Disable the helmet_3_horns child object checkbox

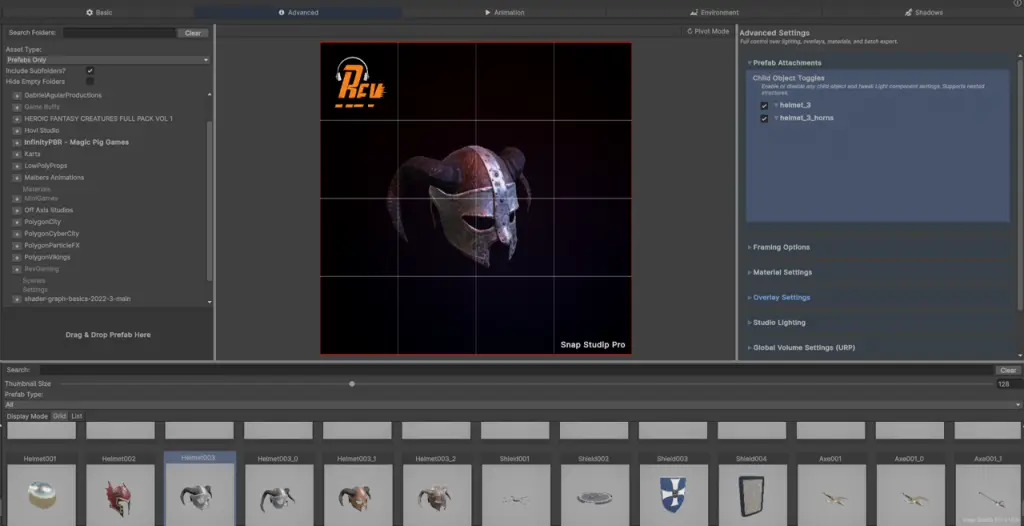(x=764, y=118)
